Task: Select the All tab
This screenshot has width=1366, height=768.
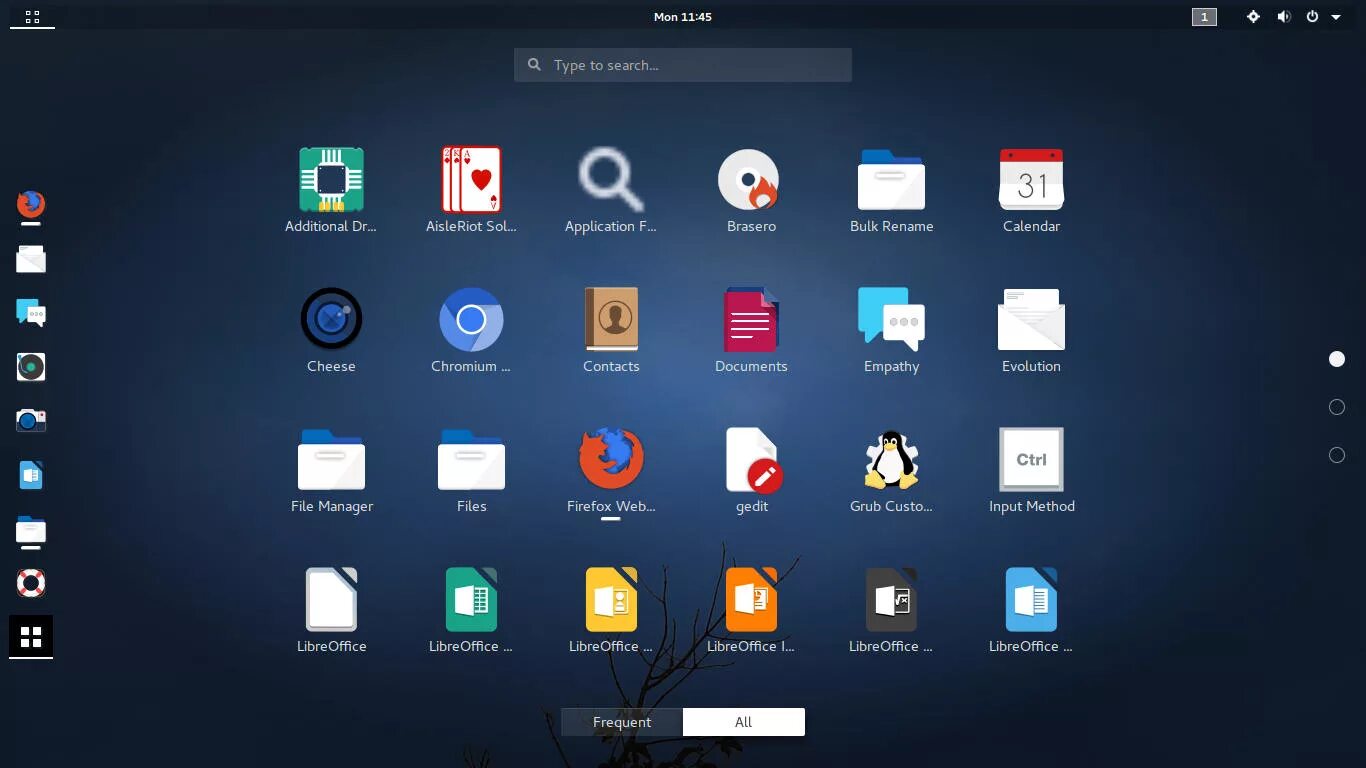Action: coord(744,722)
